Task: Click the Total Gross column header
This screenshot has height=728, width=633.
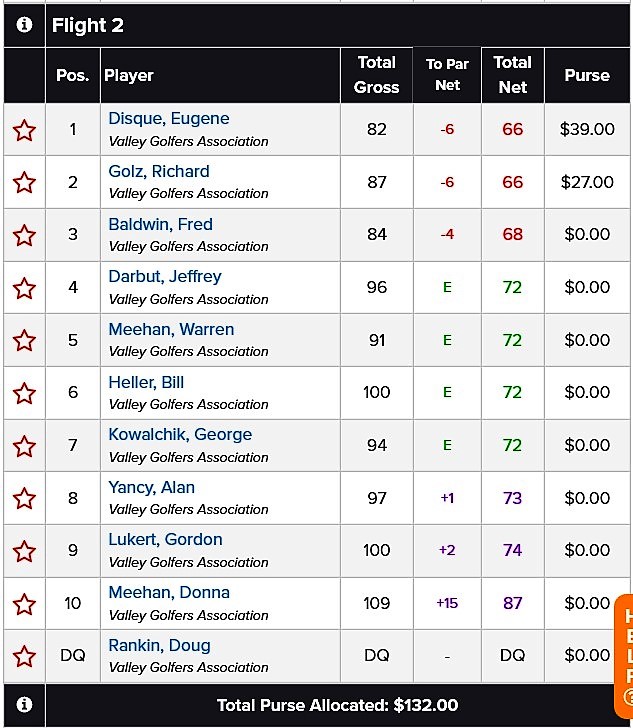Action: pos(377,75)
